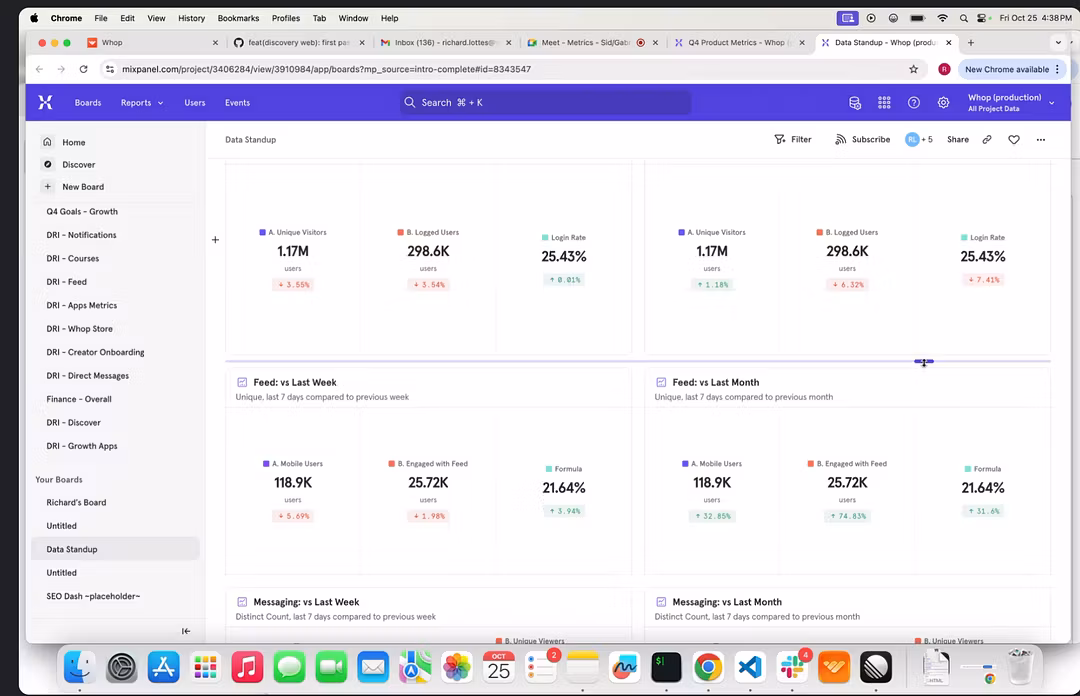Open the Whop (production) project switcher
The width and height of the screenshot is (1080, 696).
(1010, 102)
